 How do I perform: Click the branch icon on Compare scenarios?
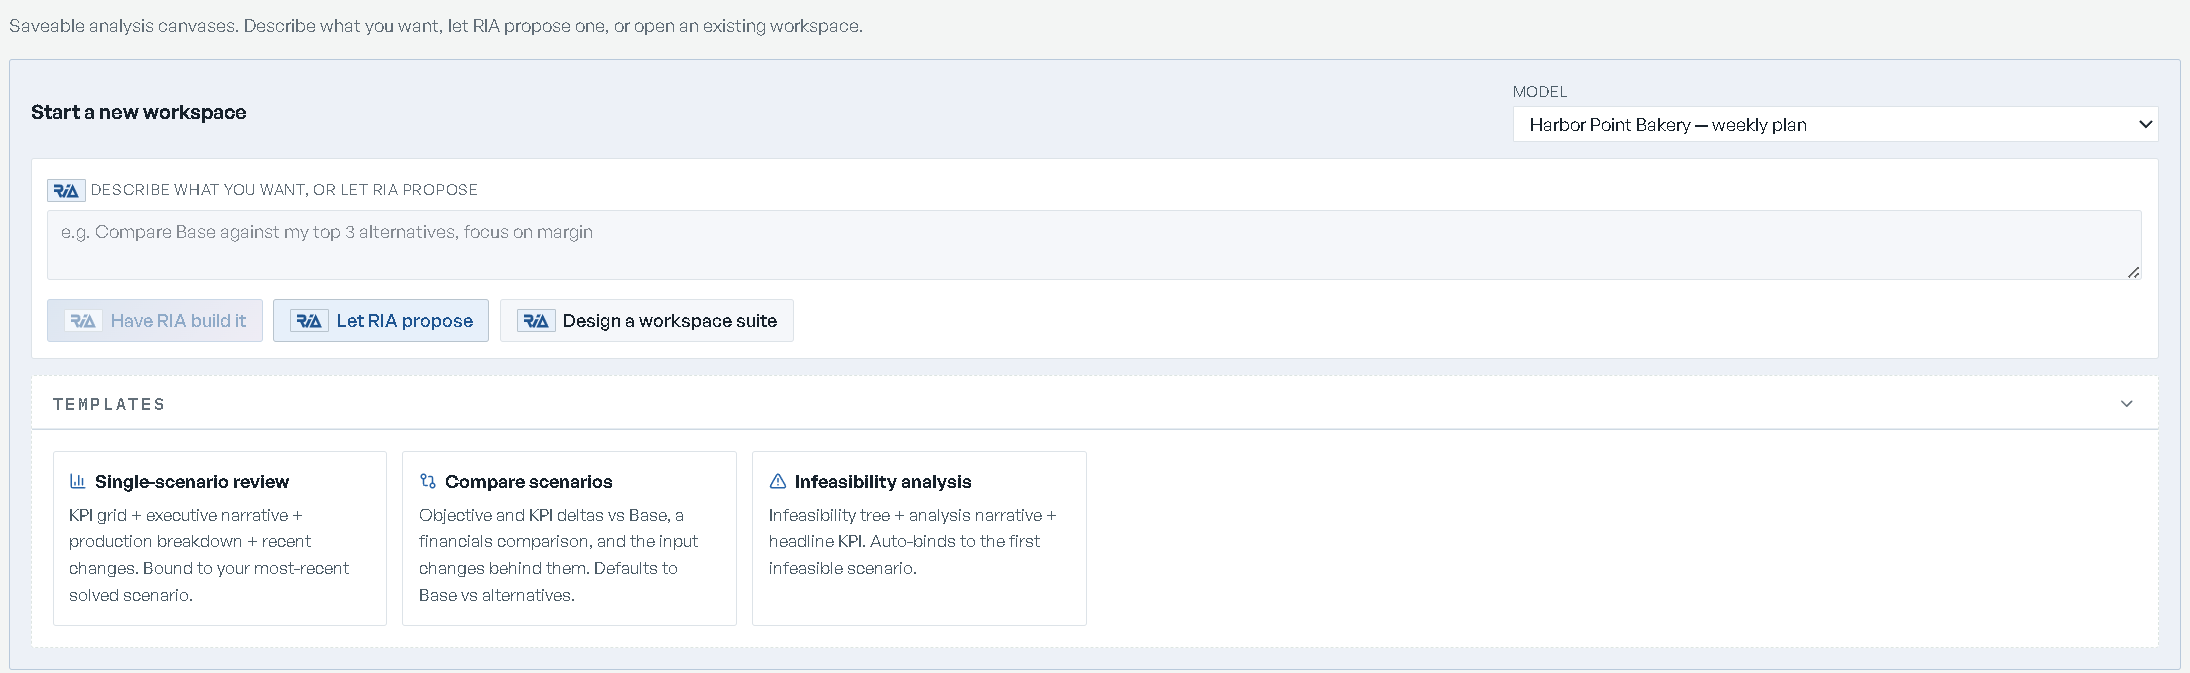pos(428,481)
